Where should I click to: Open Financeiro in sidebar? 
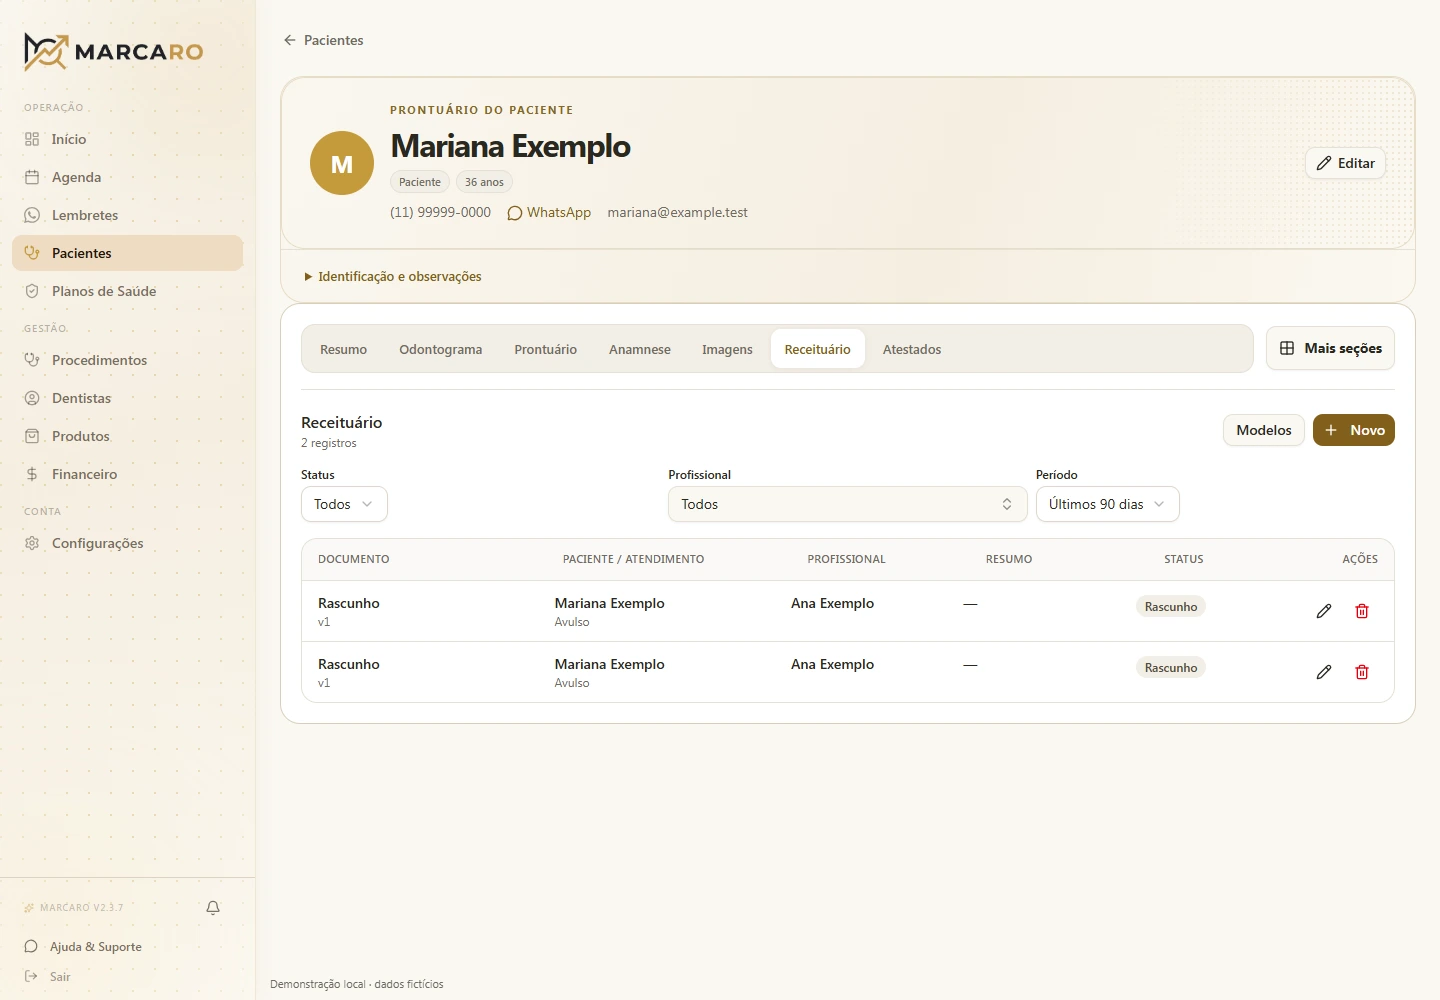[127, 474]
